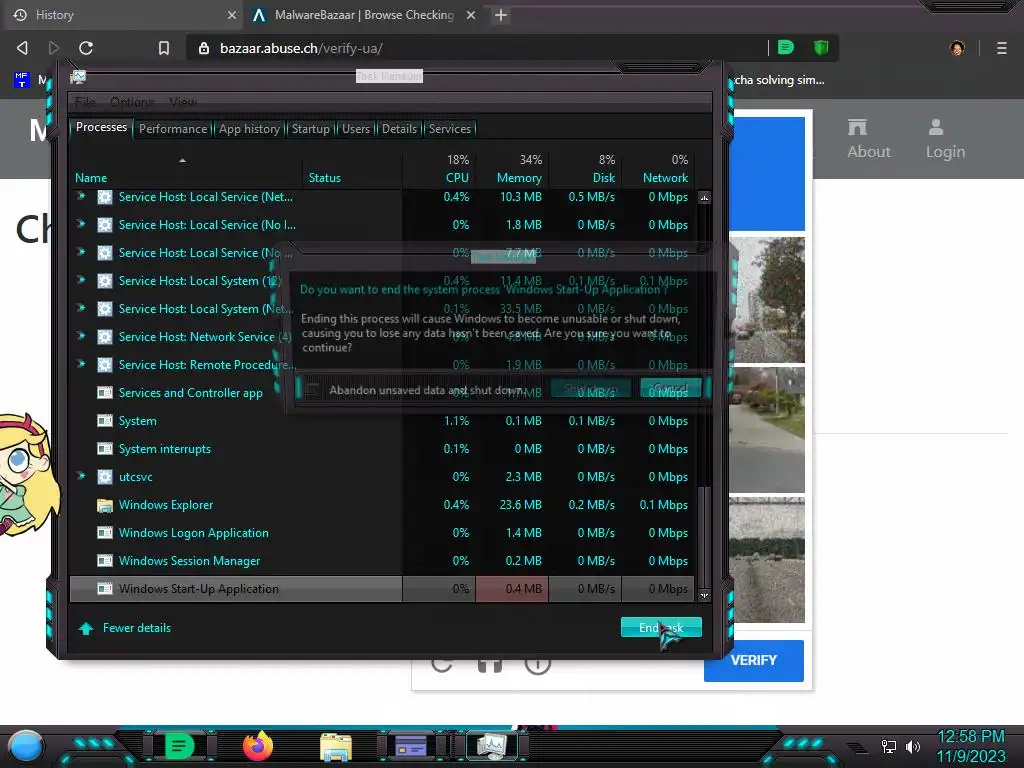
Task: Open the Details tab
Action: click(x=399, y=129)
